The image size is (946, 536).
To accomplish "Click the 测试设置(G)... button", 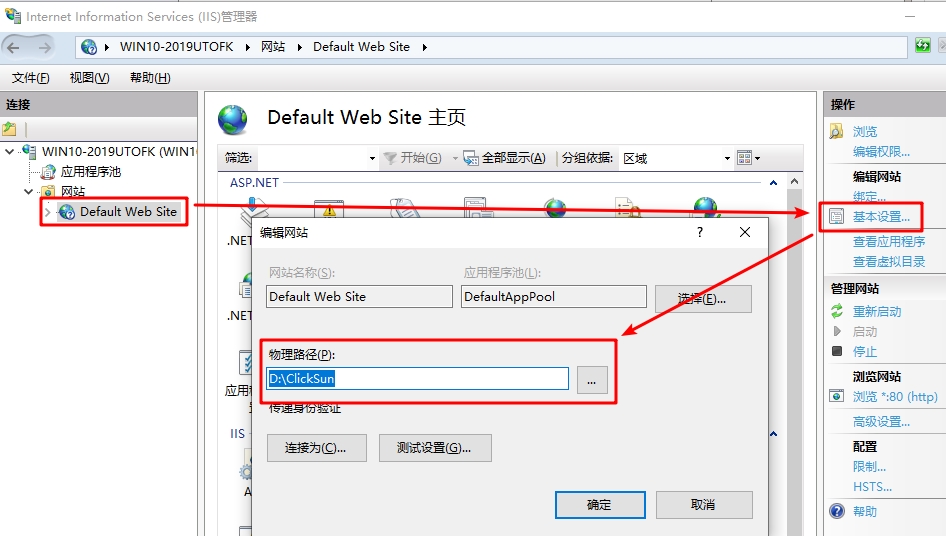I will 435,448.
